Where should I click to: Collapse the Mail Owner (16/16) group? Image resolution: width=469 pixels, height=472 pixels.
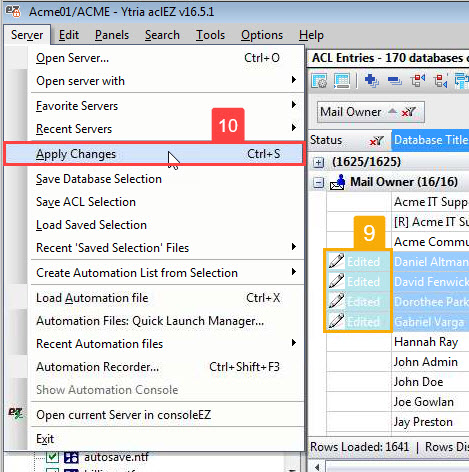319,183
